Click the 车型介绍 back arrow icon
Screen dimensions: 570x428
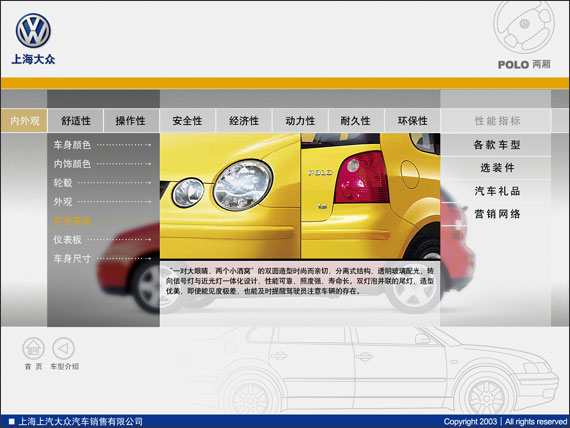click(63, 348)
